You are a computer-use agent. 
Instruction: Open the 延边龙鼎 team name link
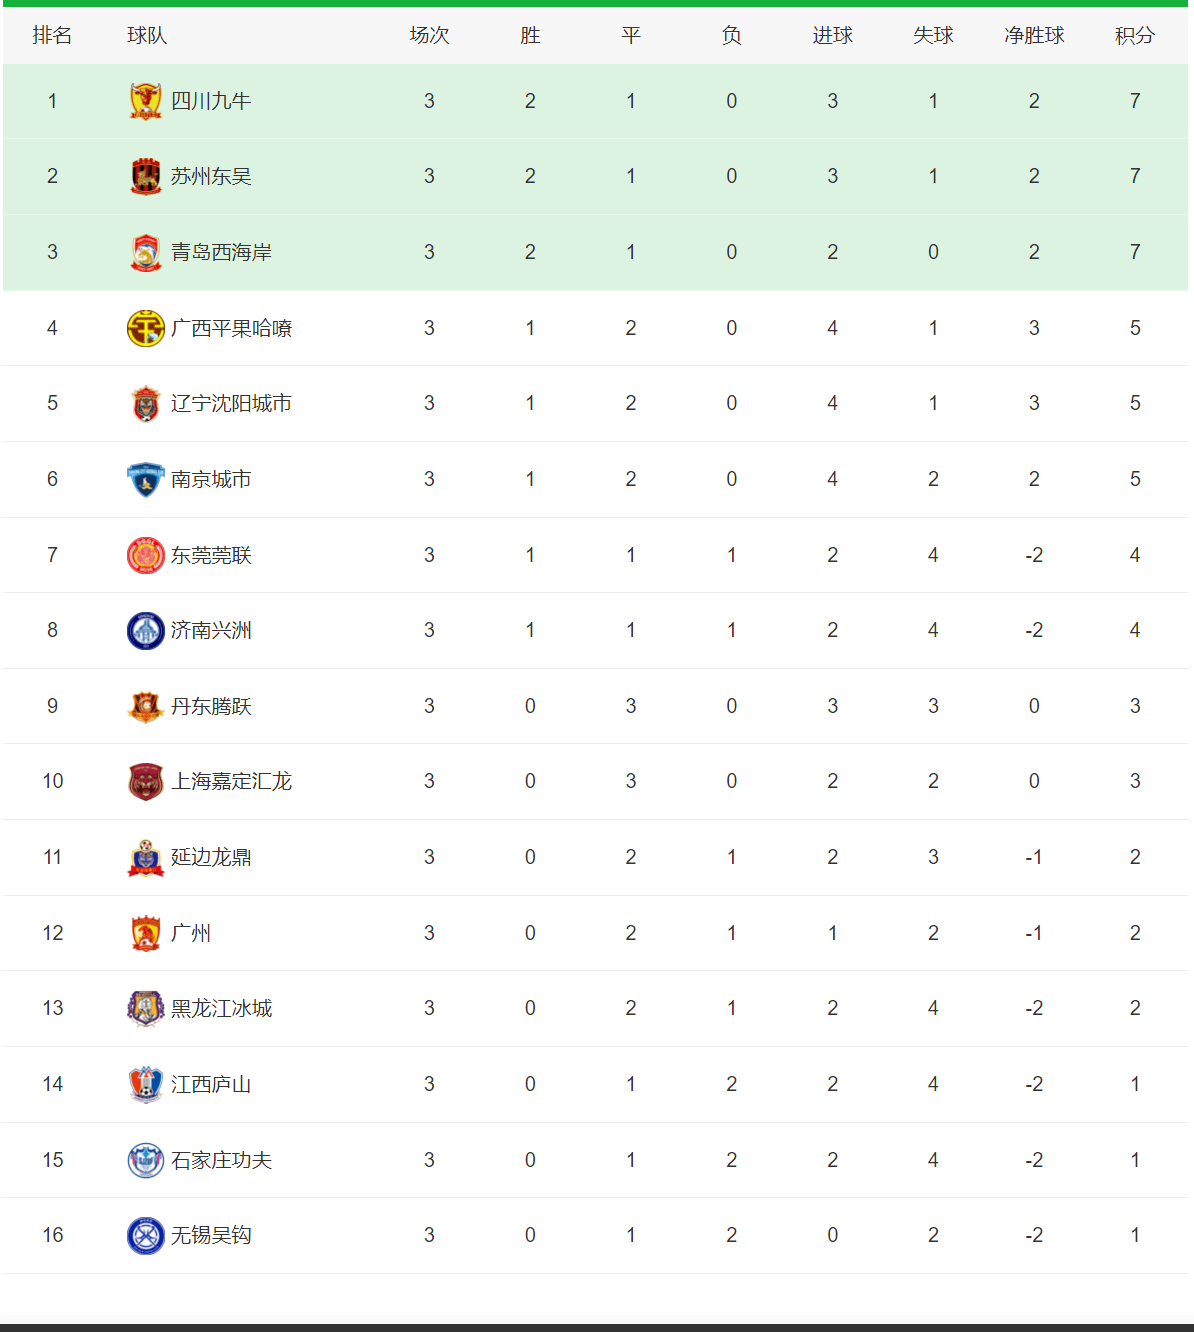(211, 857)
